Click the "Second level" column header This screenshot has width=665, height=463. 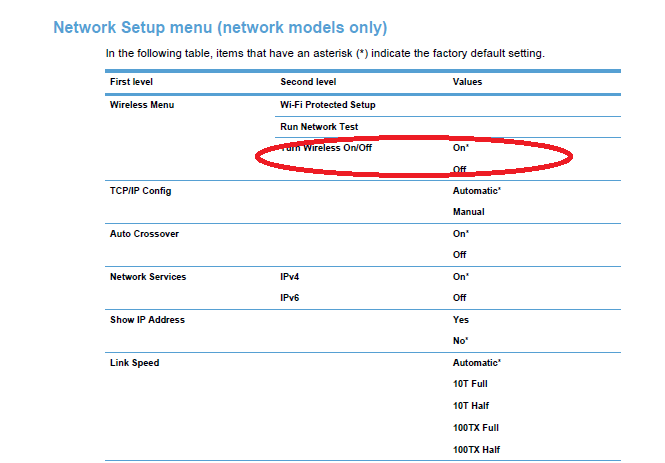coord(308,82)
